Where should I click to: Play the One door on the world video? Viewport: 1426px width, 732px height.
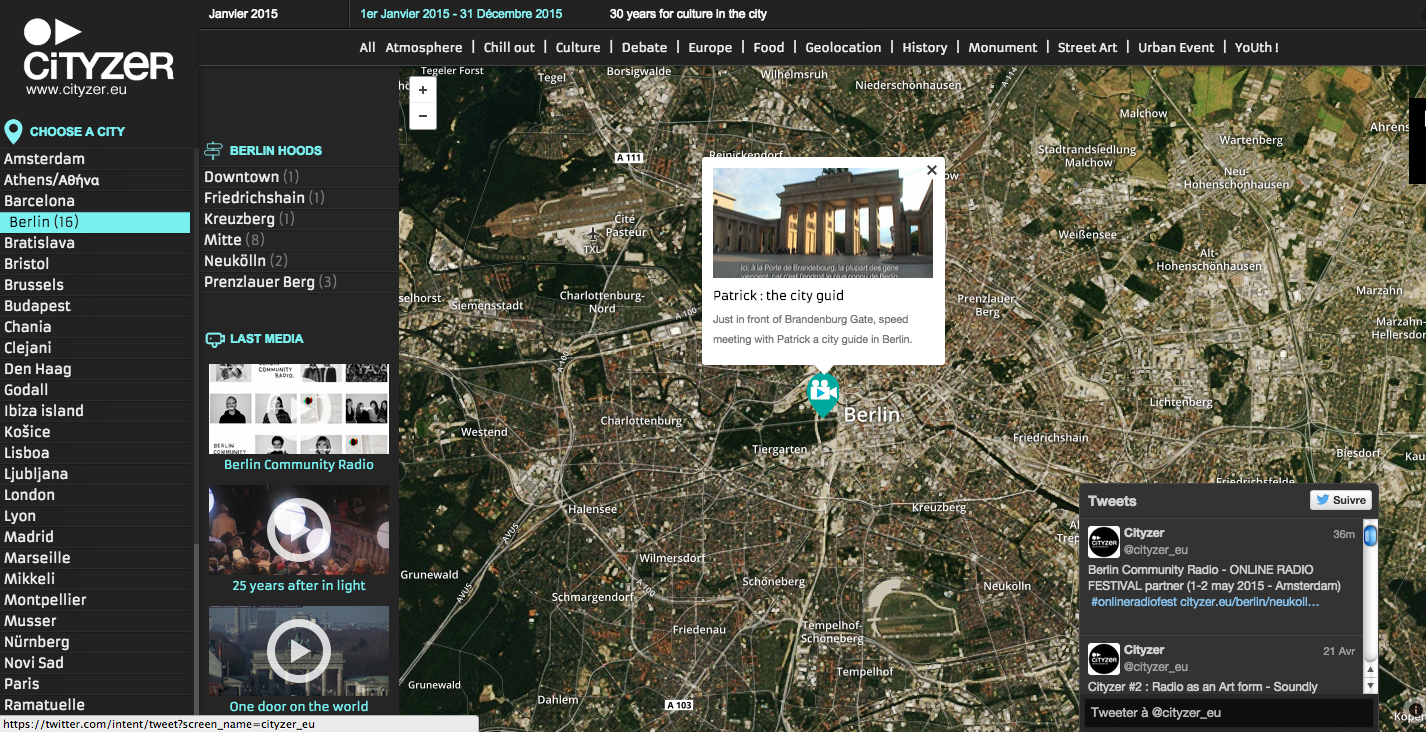pyautogui.click(x=299, y=651)
